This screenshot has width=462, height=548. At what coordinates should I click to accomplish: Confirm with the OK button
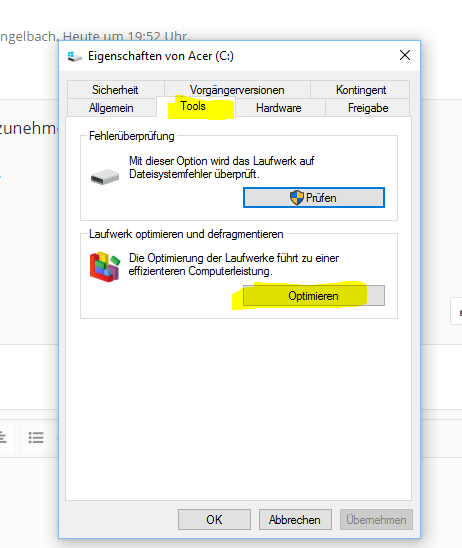[214, 520]
